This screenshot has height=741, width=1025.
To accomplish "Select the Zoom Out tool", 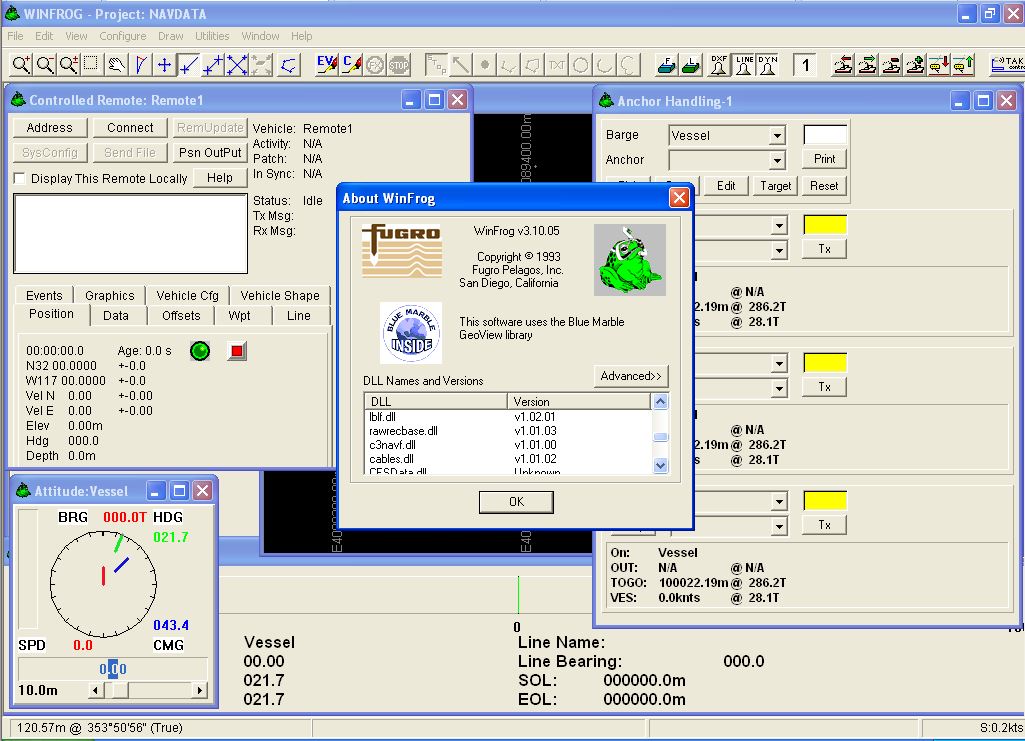I will point(47,64).
